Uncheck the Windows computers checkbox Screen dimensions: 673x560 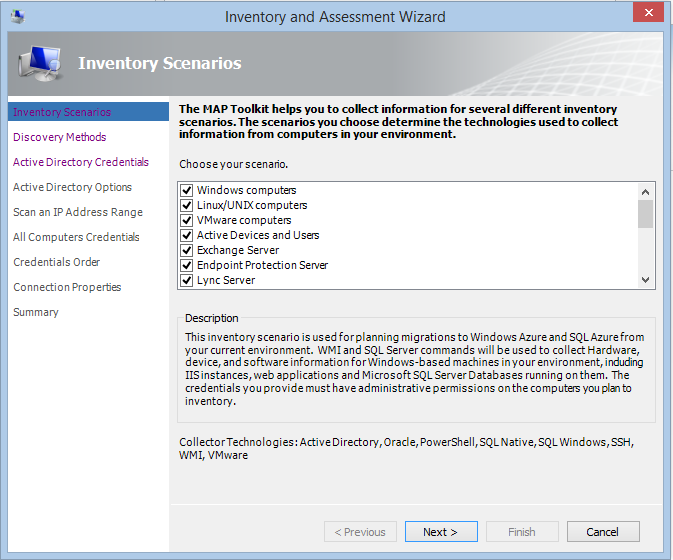point(186,190)
